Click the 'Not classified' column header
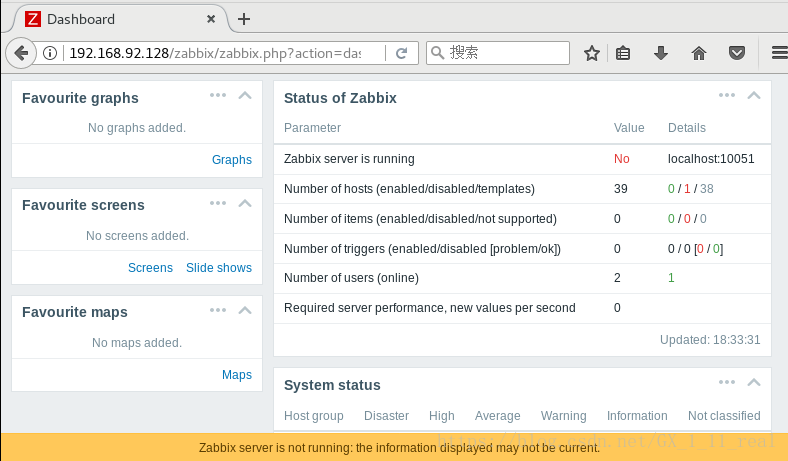This screenshot has width=788, height=461. [724, 416]
